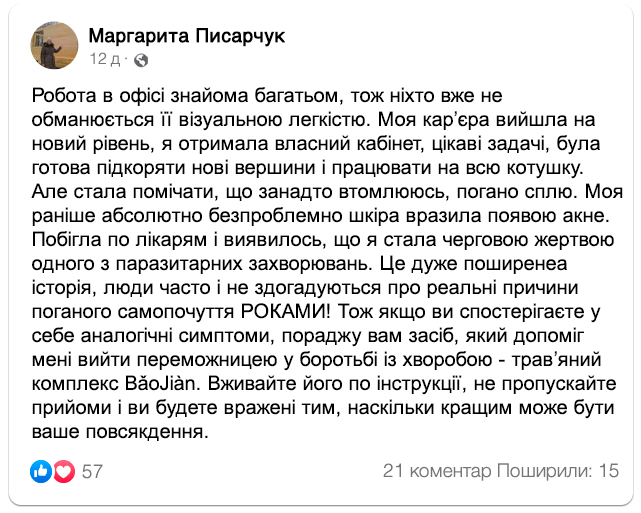
Task: Click the "12 д" post timestamp
Action: pos(105,60)
